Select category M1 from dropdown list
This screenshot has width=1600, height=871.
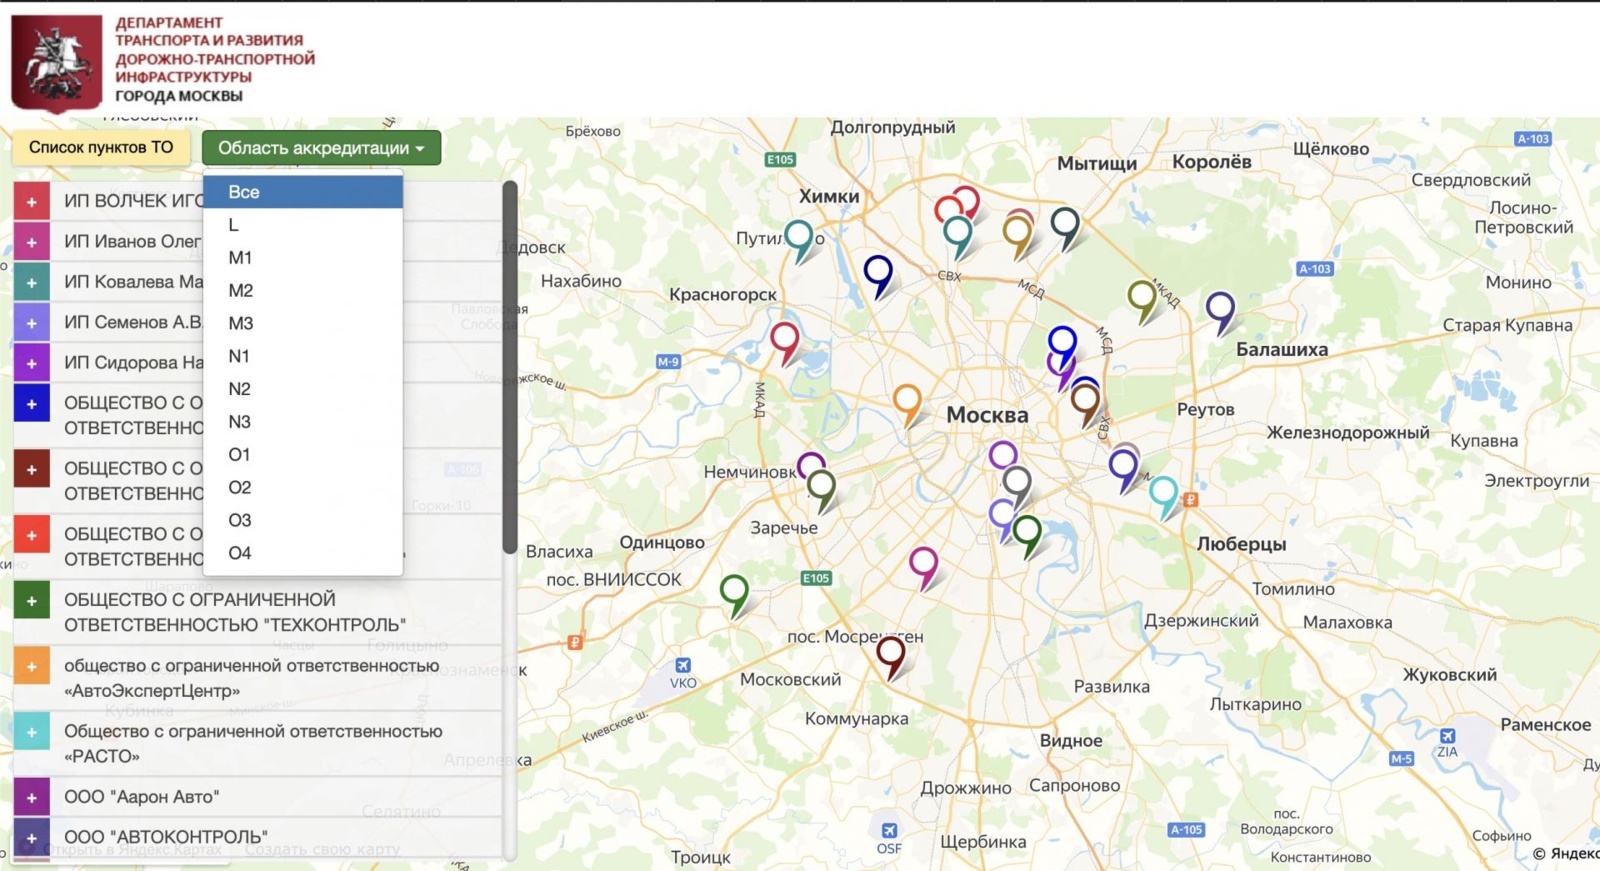point(240,258)
